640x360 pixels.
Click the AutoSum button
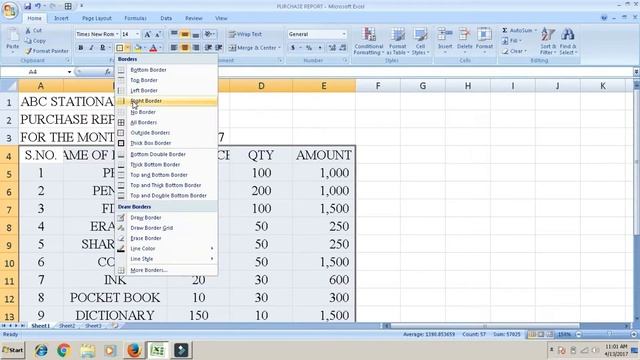(x=517, y=31)
